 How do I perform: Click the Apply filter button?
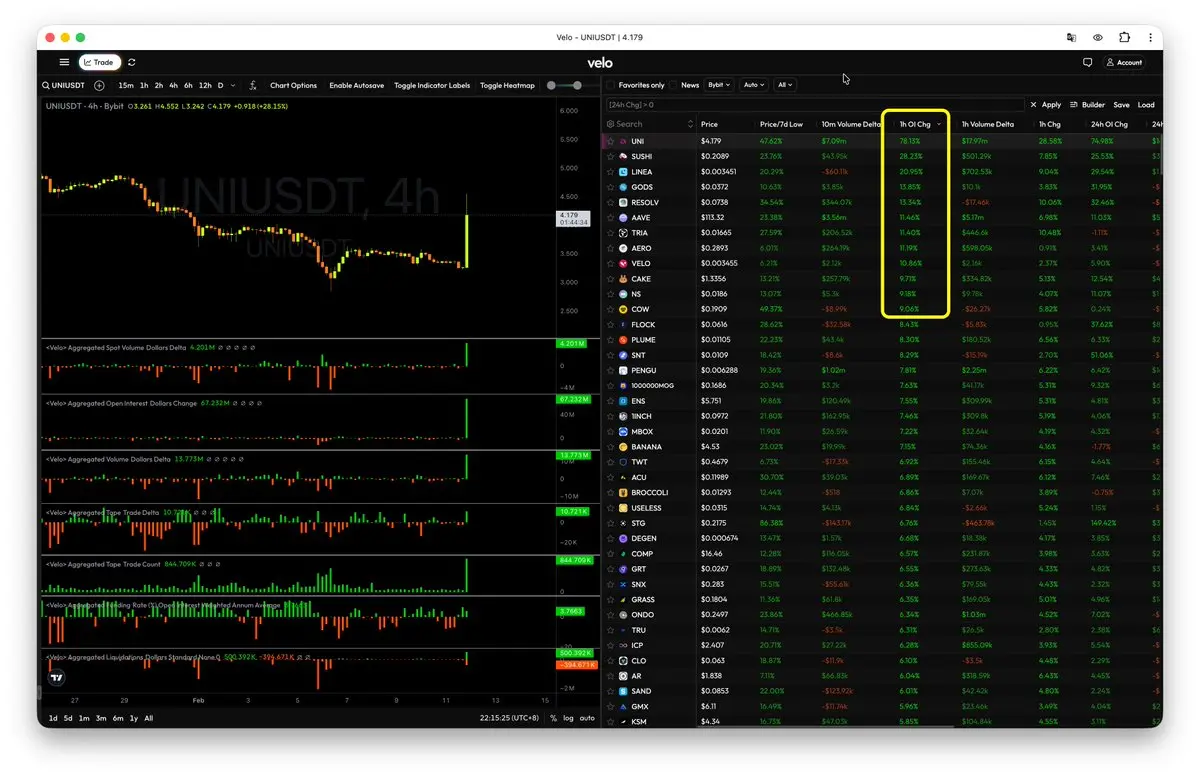pos(1051,104)
